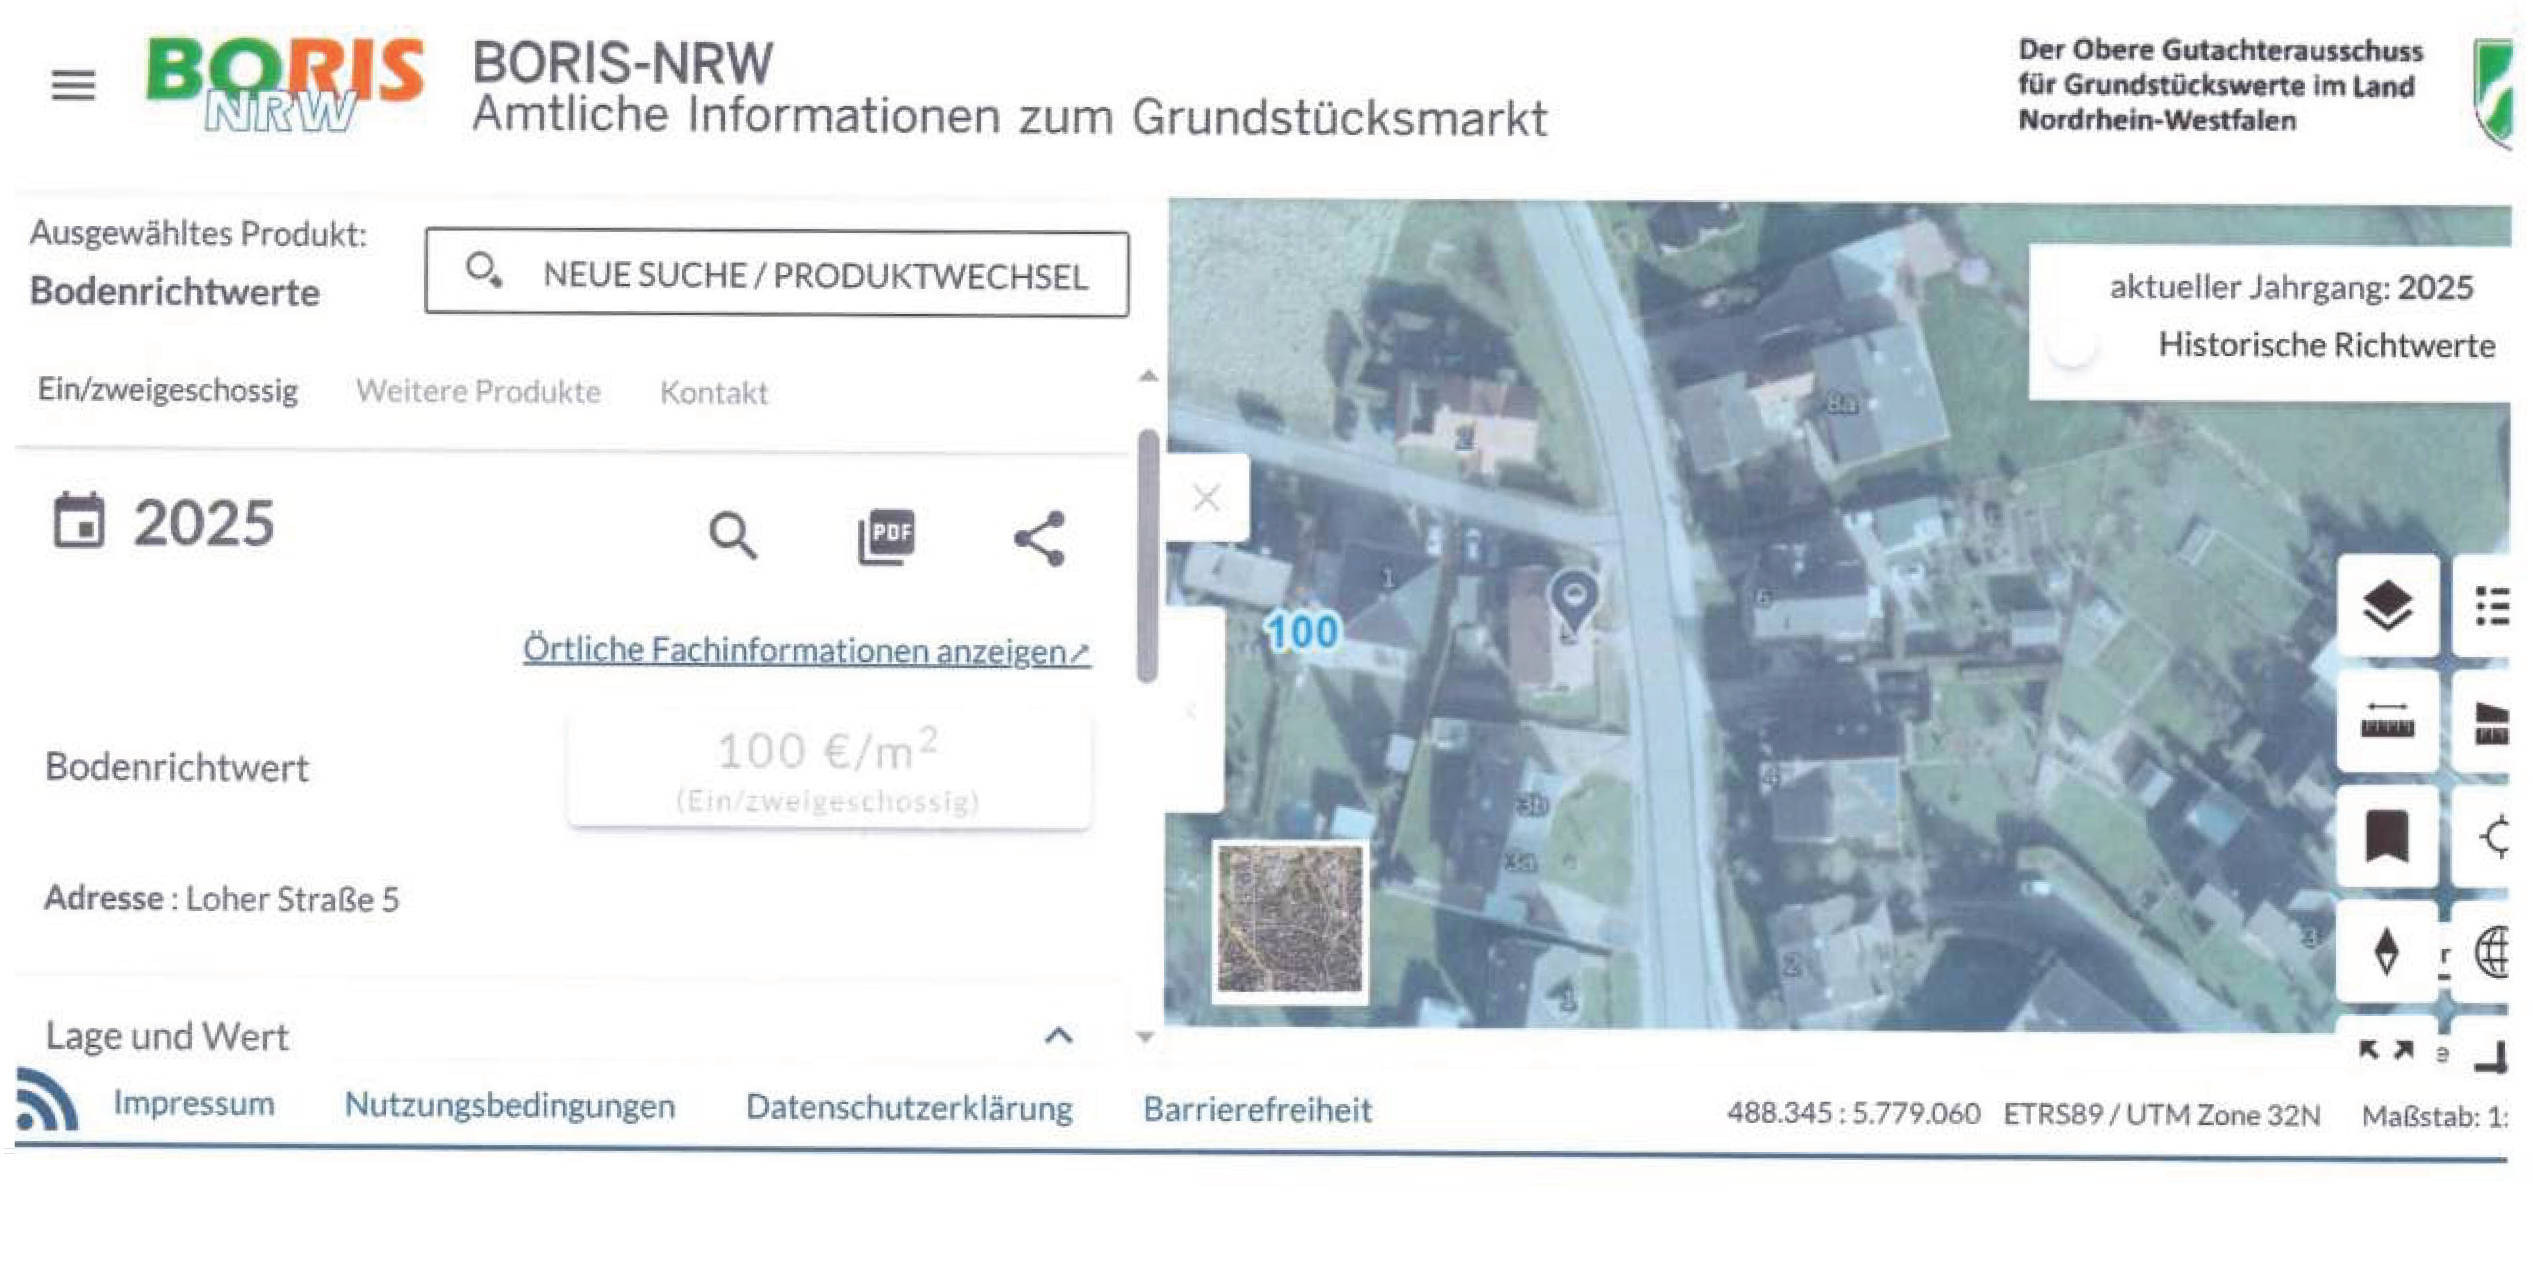
Task: Click the Bodenrichtwerte selected product text
Action: [175, 292]
